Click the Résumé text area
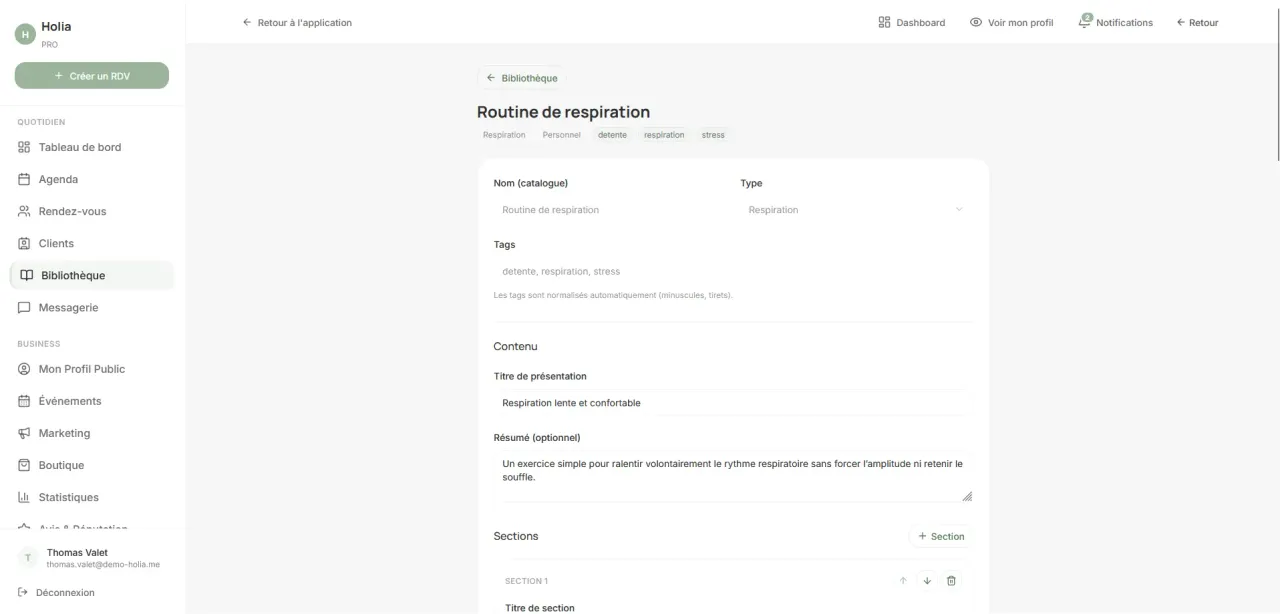 click(x=733, y=477)
